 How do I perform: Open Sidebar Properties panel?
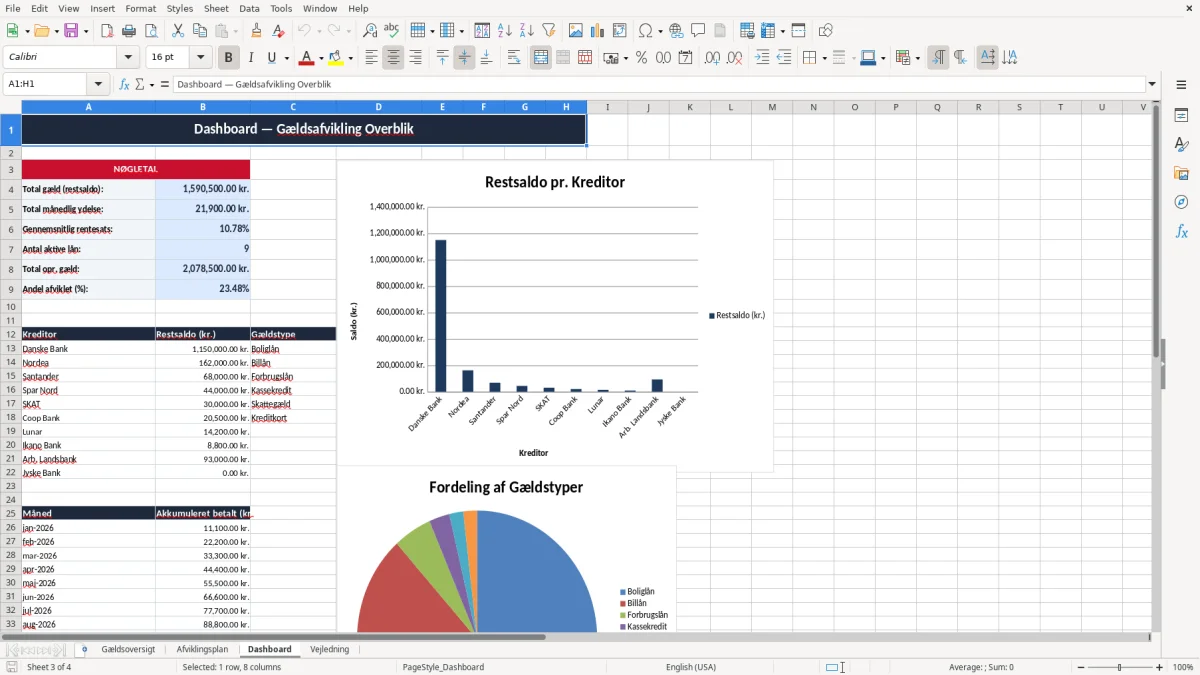click(x=1181, y=115)
